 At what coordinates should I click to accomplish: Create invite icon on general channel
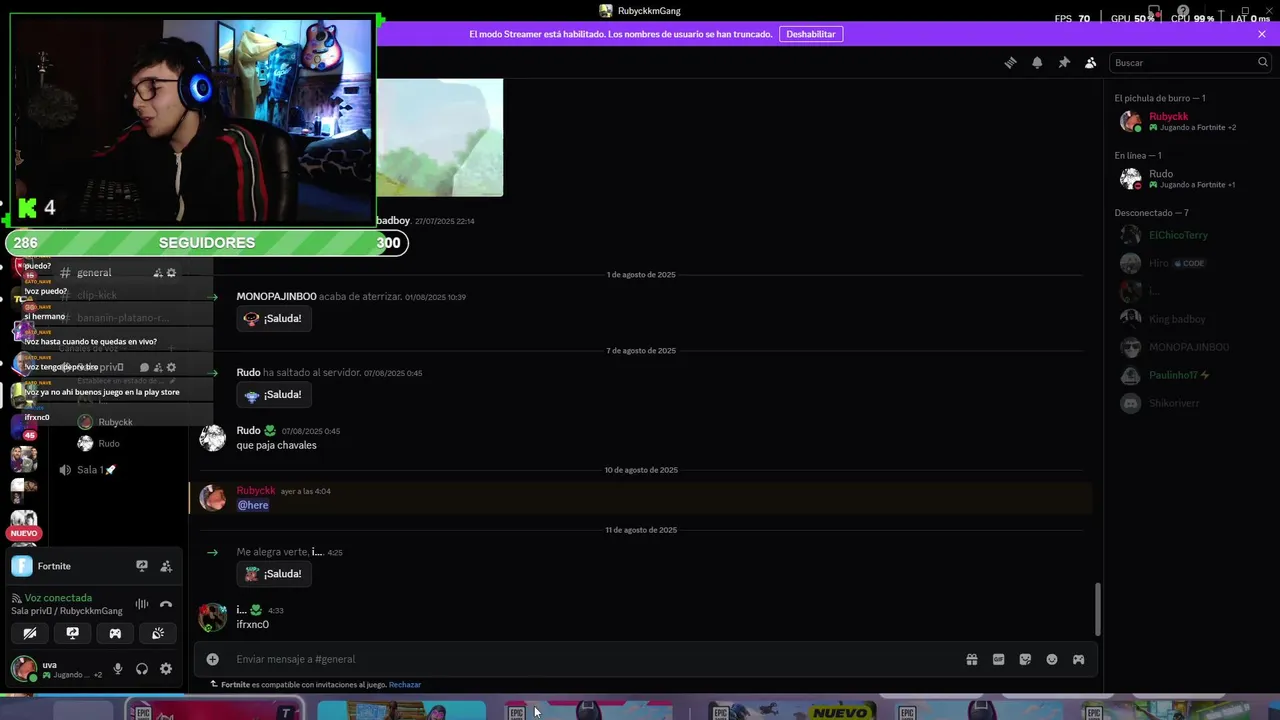point(158,272)
